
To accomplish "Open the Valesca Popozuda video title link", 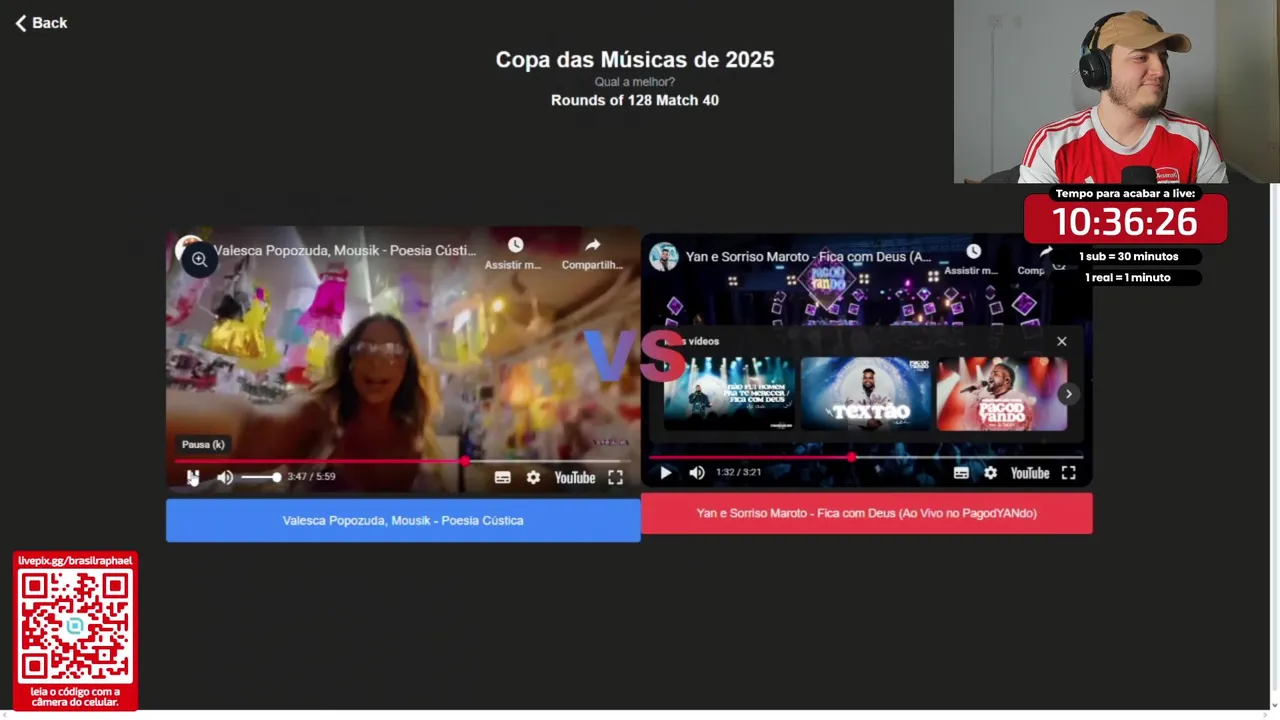I will (345, 250).
